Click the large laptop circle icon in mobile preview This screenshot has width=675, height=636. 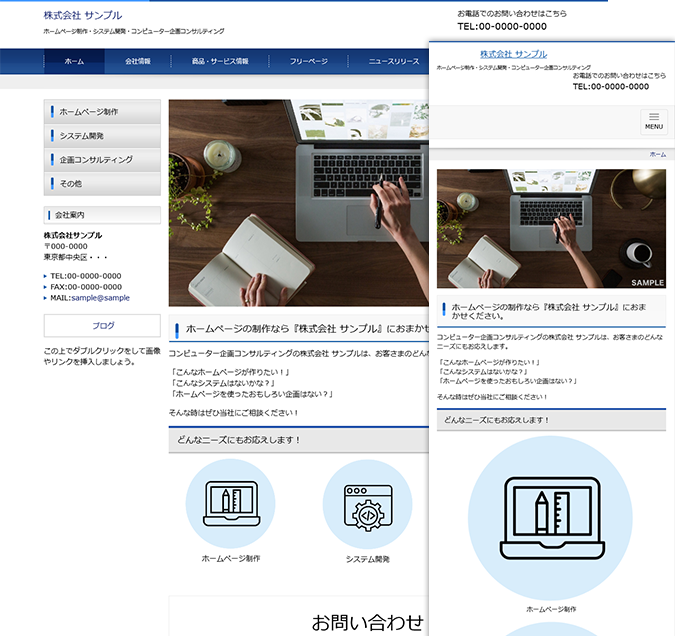point(550,517)
